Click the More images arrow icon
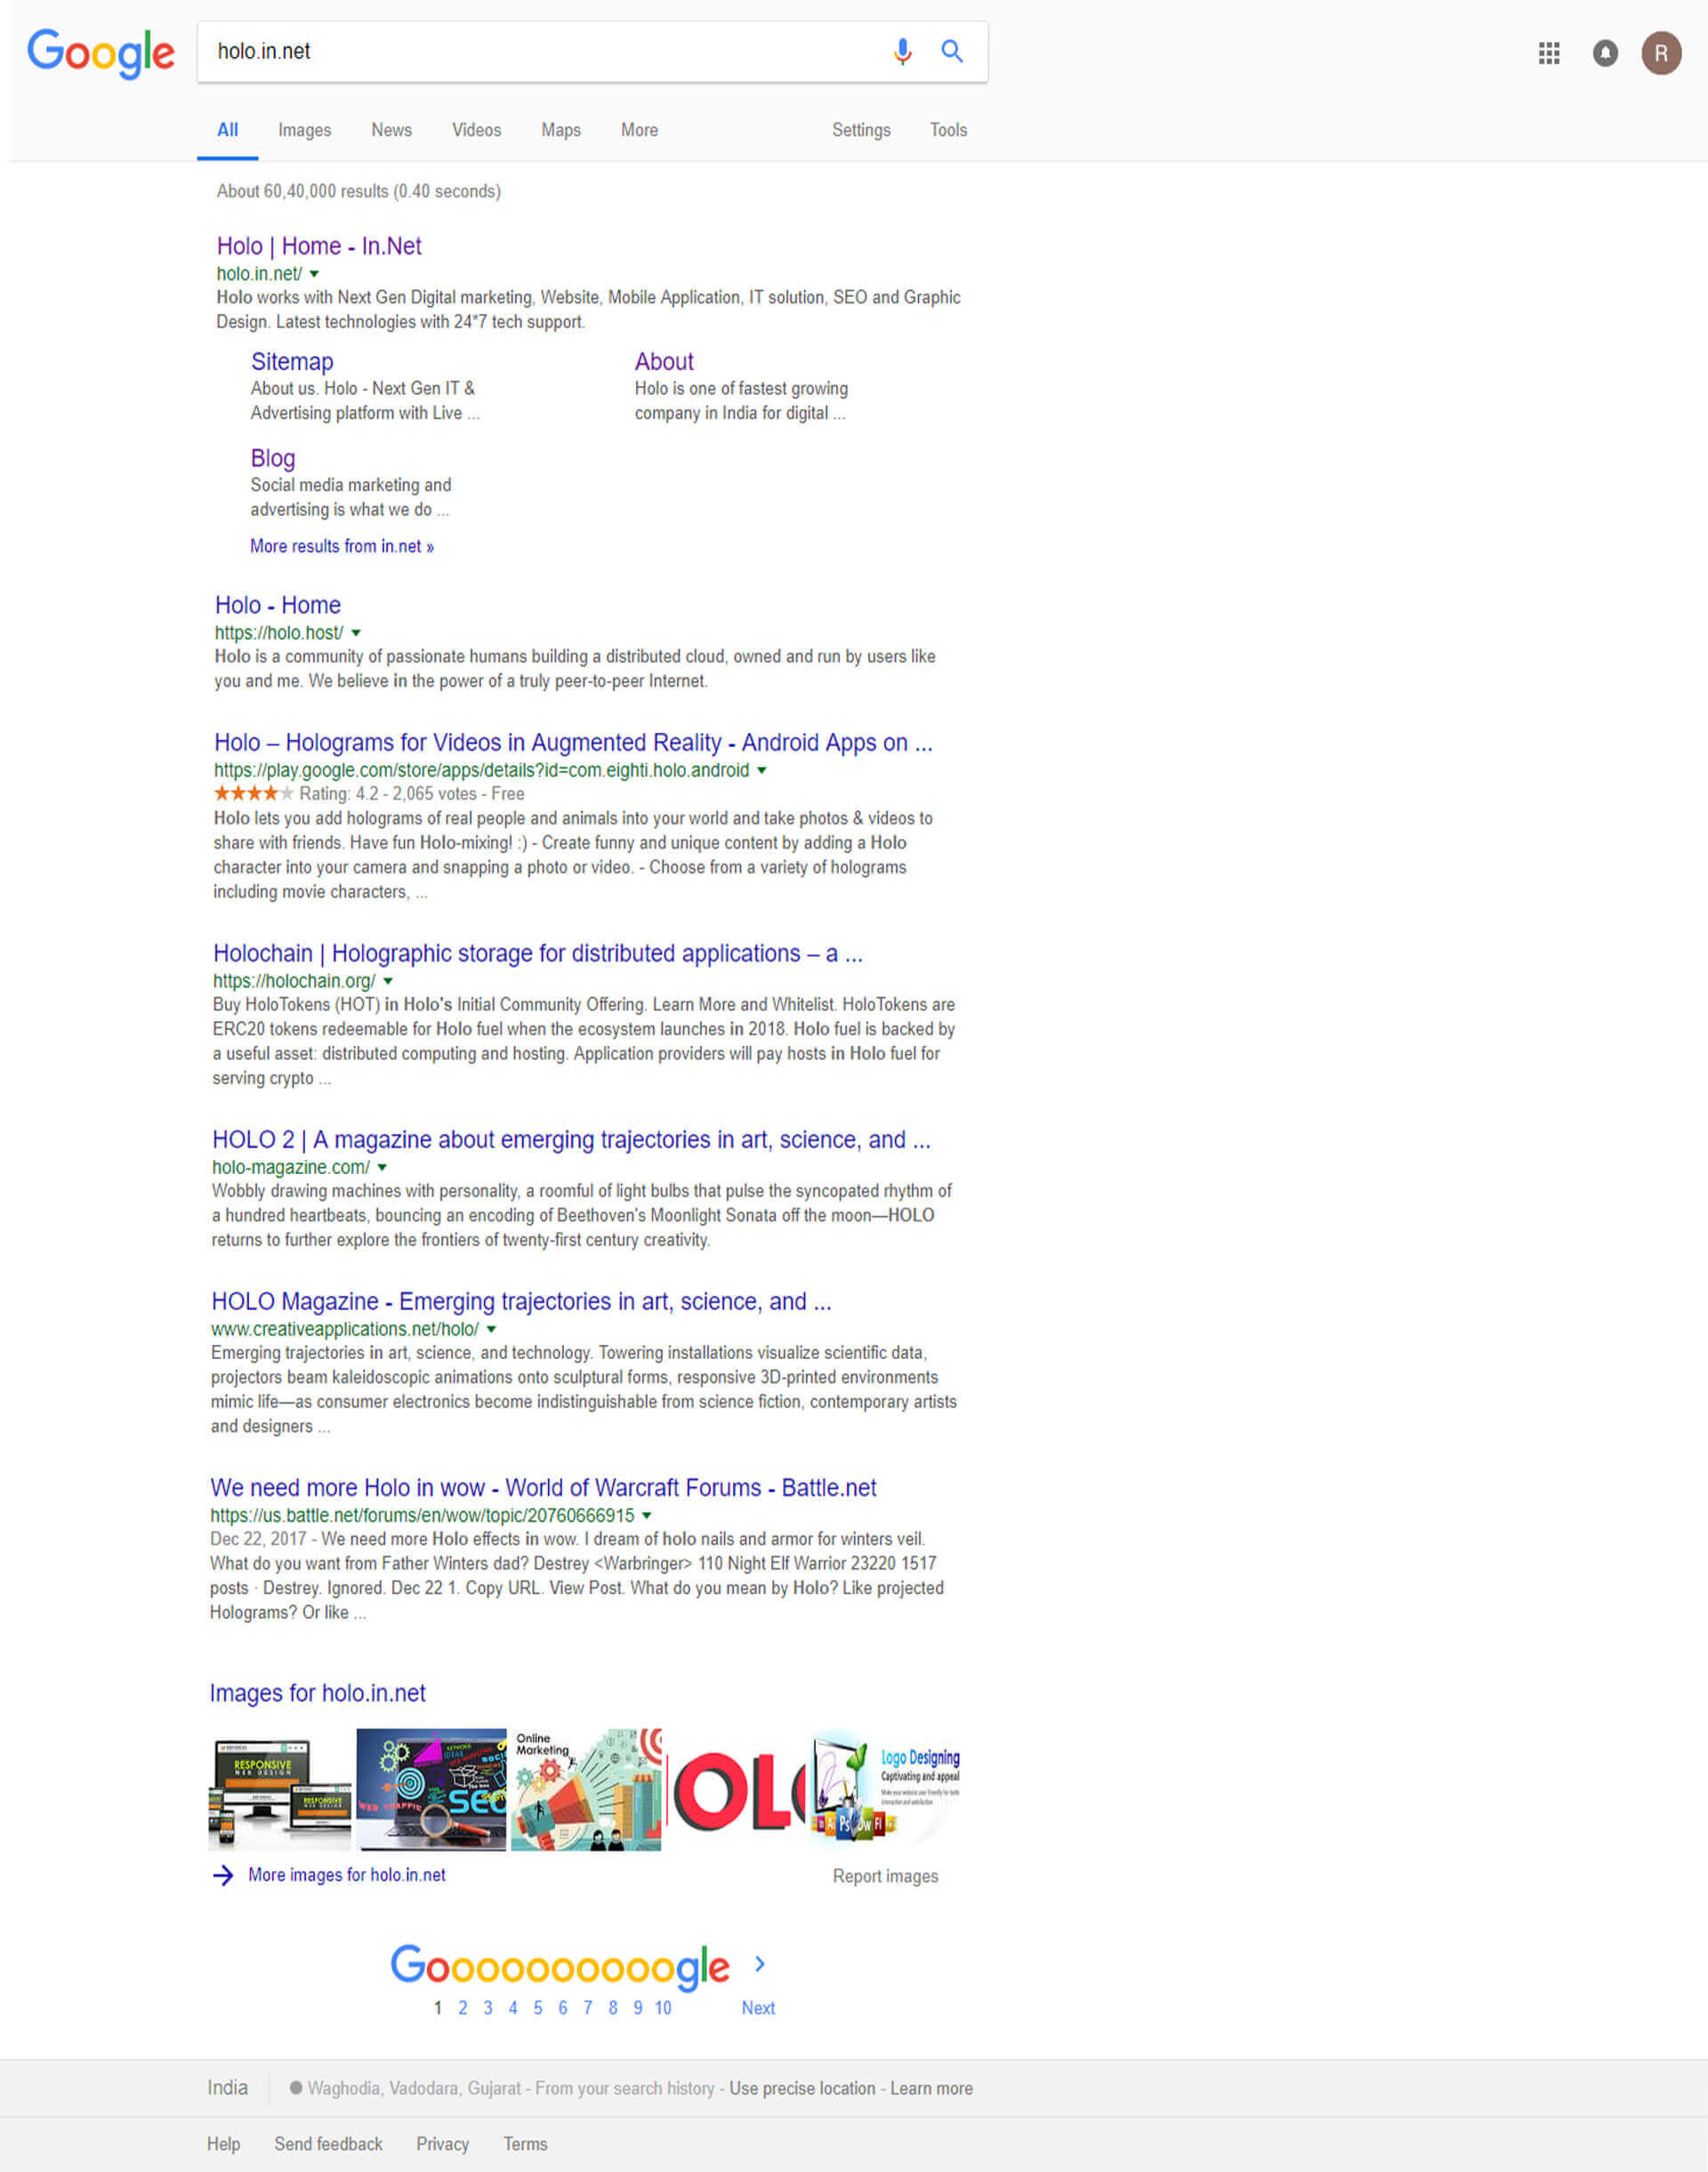This screenshot has height=2172, width=1708. pos(223,1875)
